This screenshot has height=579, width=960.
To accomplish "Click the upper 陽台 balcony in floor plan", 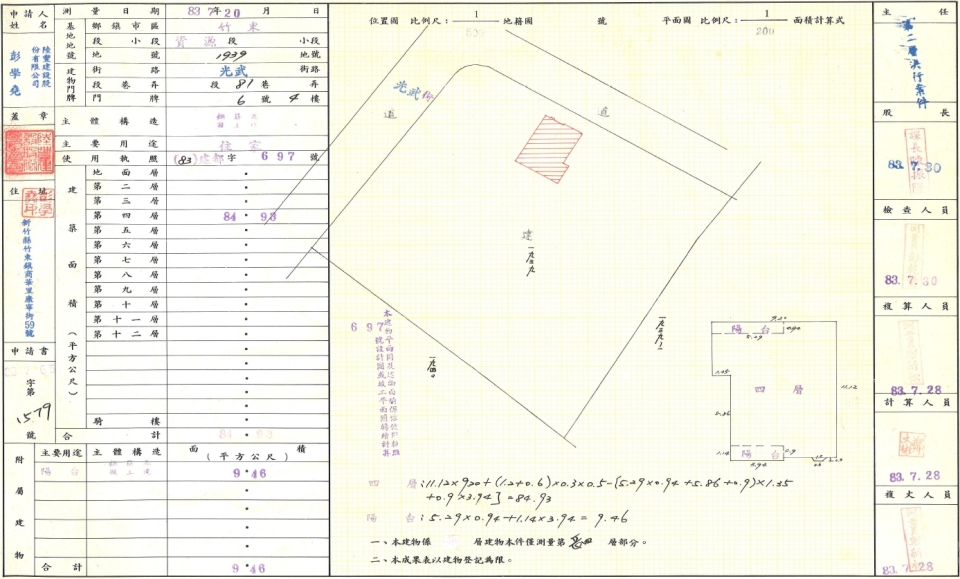I will [x=755, y=329].
